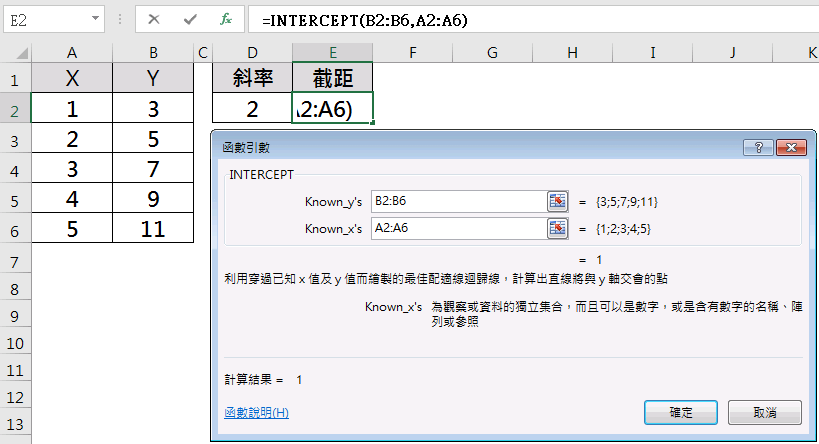819x444 pixels.
Task: Click the 確定 button
Action: click(x=680, y=412)
